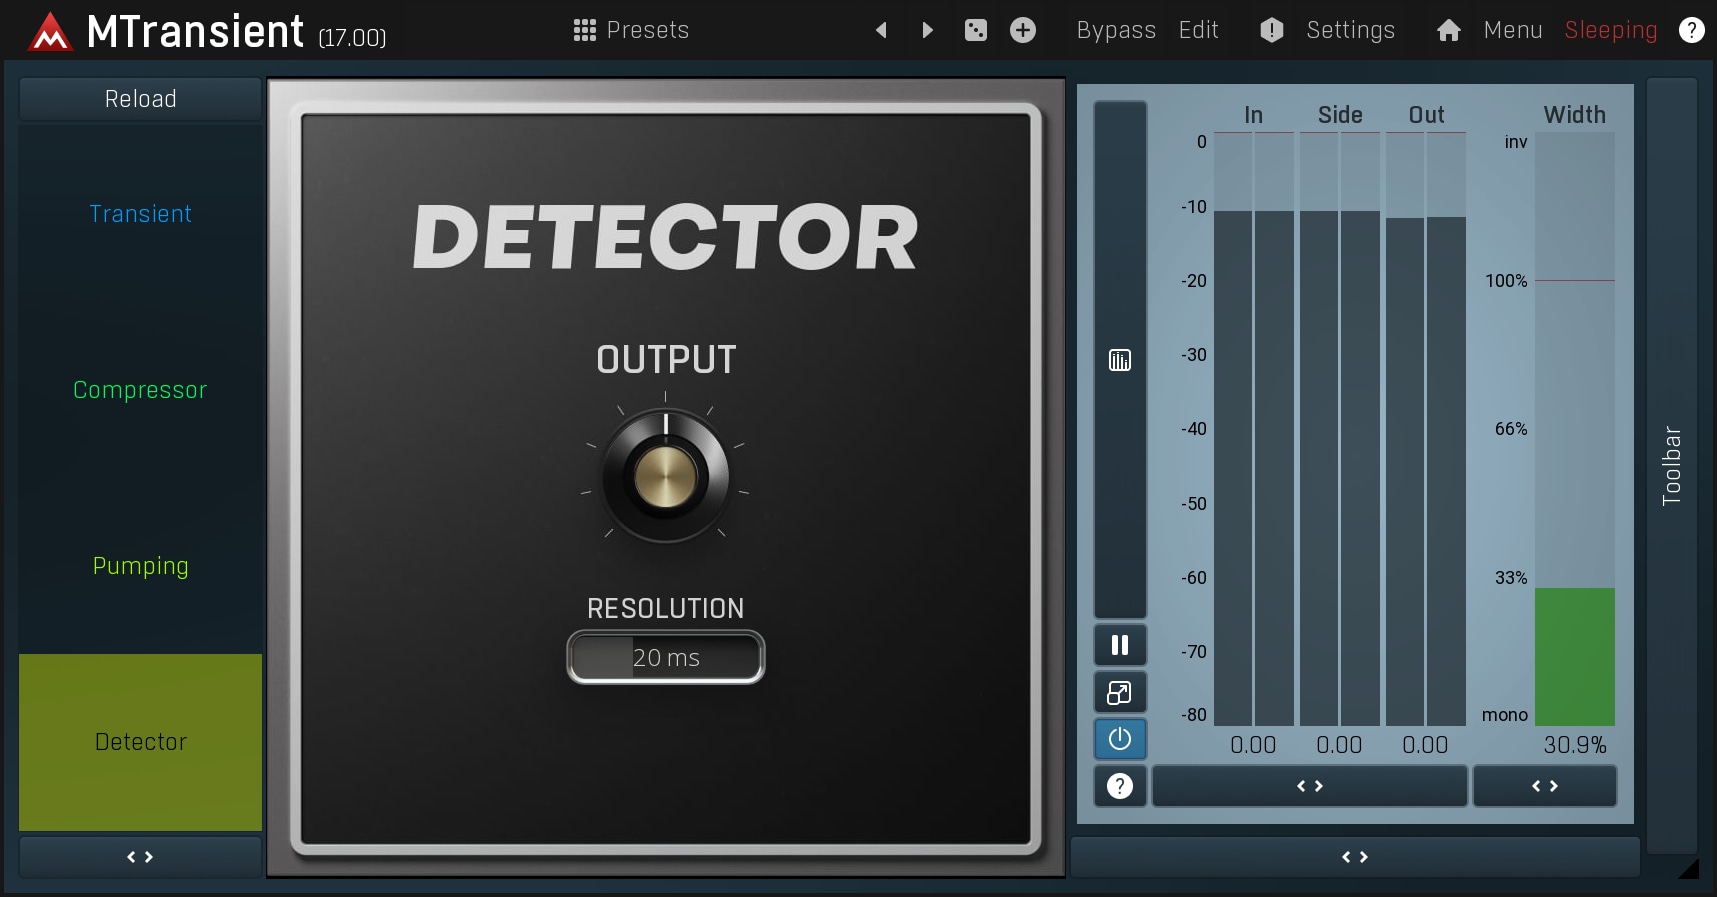Viewport: 1717px width, 897px height.
Task: Expand arrows below the Width meter
Action: (1544, 786)
